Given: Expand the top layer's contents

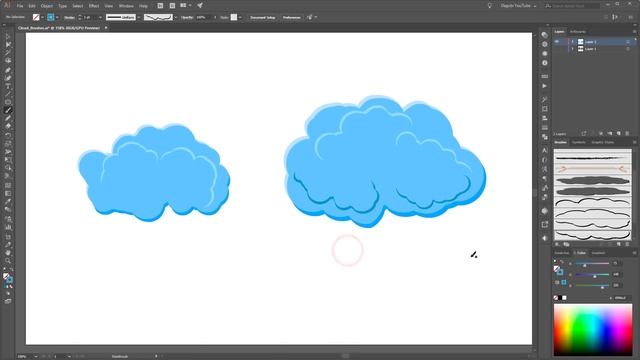Looking at the screenshot, I should pos(572,42).
